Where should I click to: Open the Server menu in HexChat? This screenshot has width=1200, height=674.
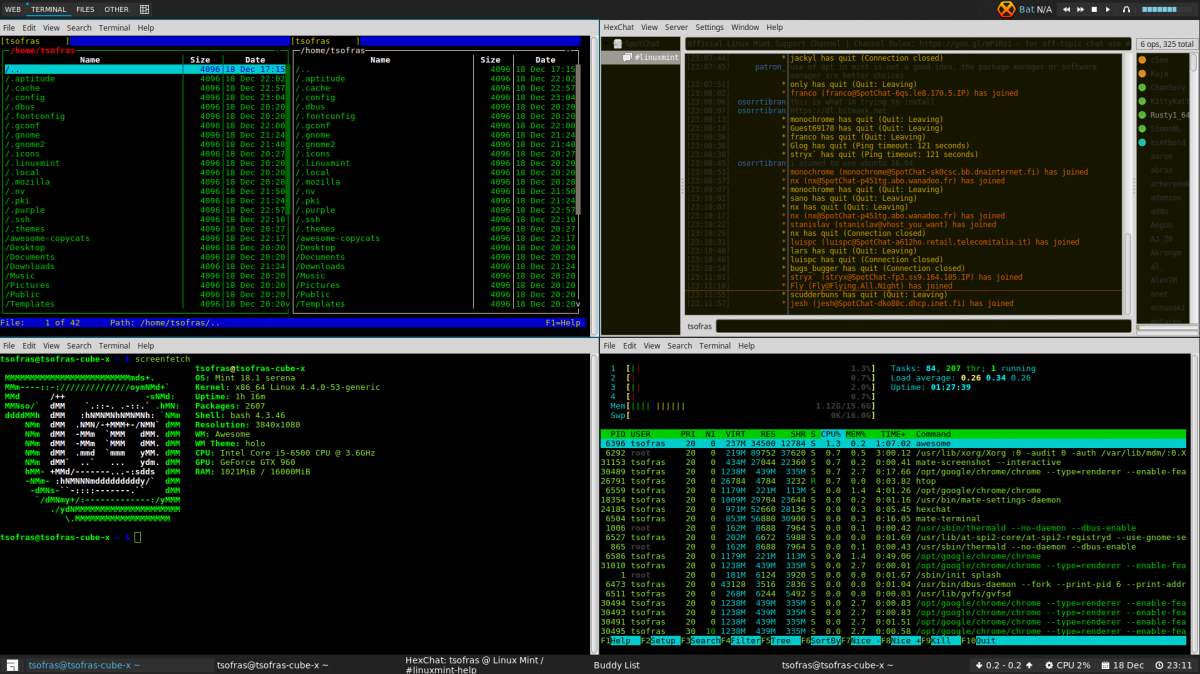click(x=676, y=28)
